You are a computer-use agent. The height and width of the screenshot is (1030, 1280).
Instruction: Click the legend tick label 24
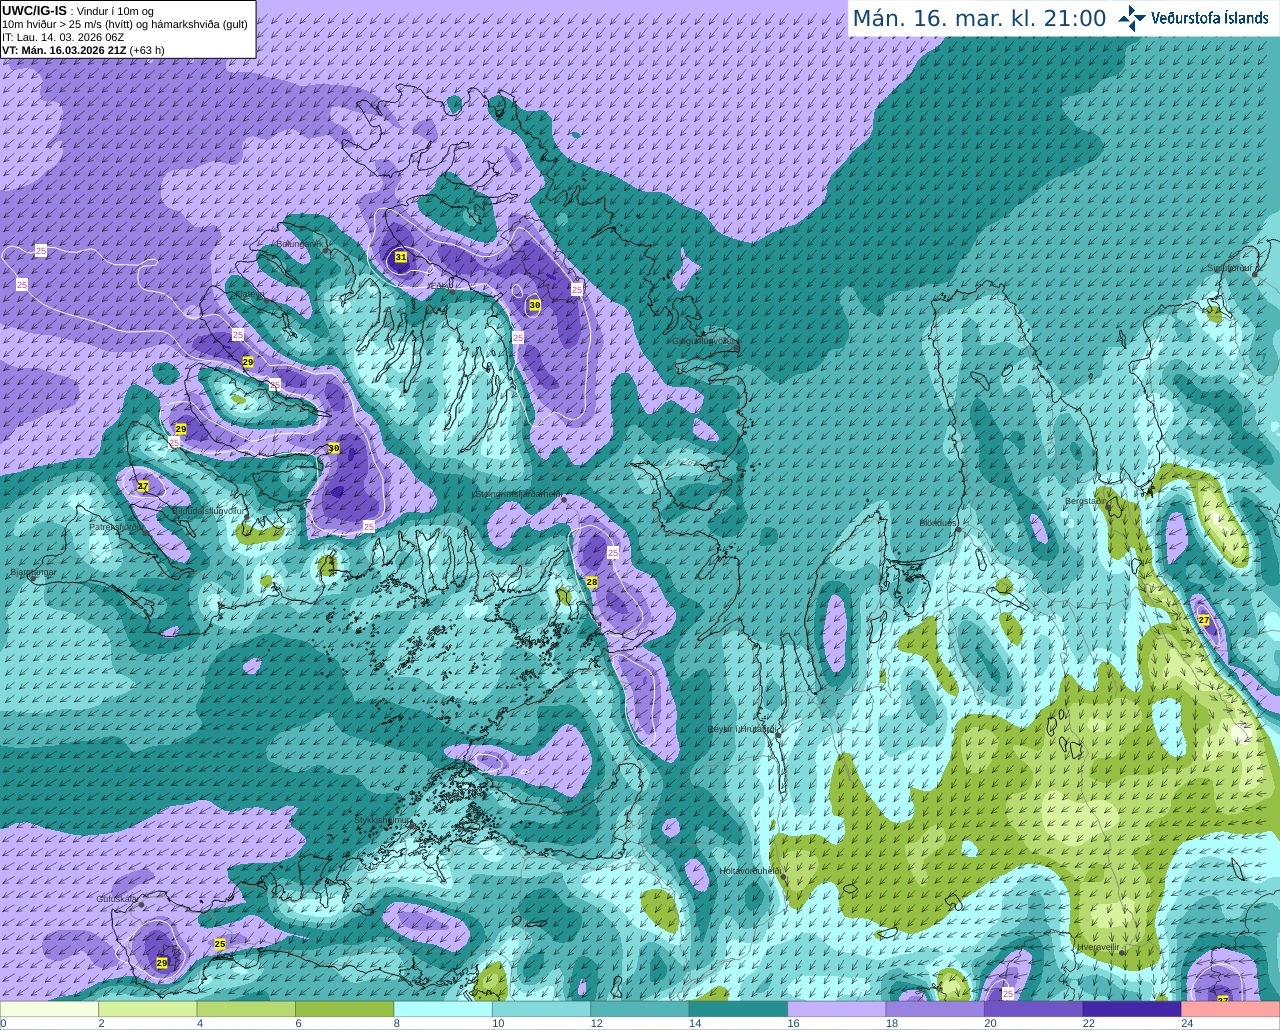pos(1187,1023)
